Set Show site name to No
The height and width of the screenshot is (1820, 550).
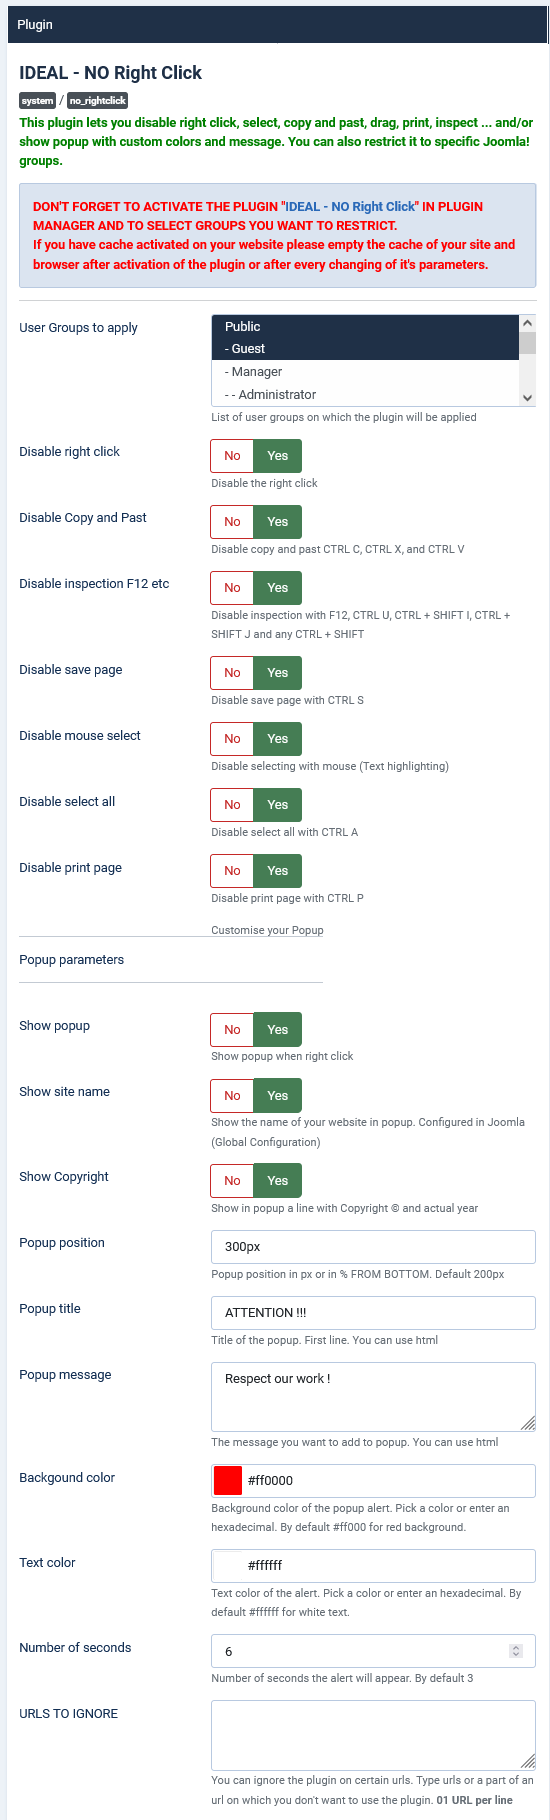(x=232, y=1096)
